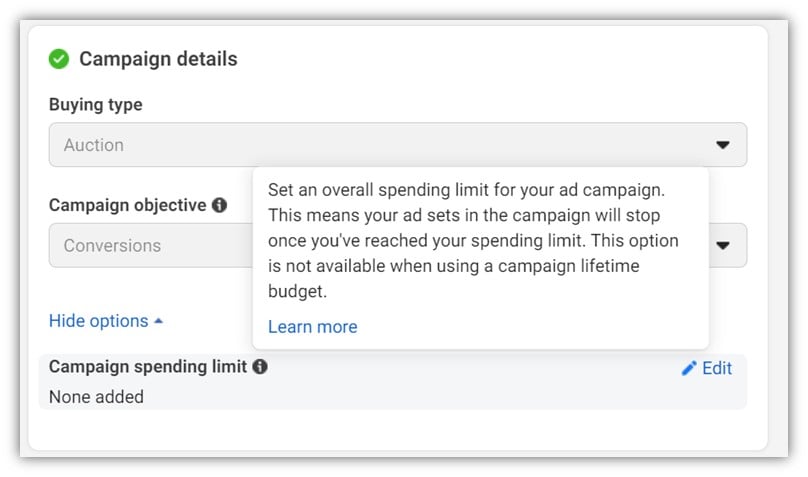Open the Buying type Auction field
The width and height of the screenshot is (808, 477).
tap(397, 145)
